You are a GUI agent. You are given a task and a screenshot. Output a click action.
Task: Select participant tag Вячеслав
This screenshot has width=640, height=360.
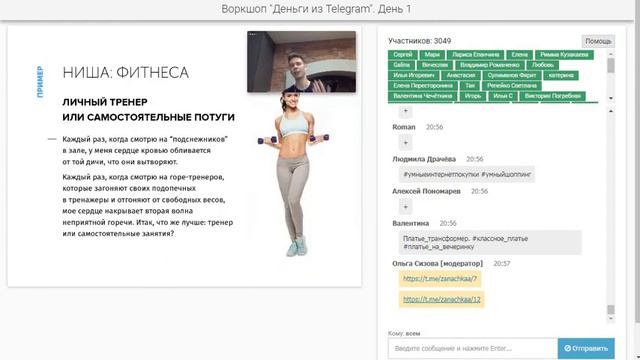point(435,65)
